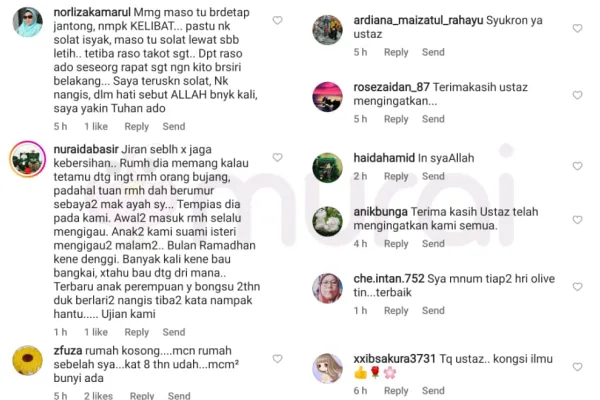This screenshot has height=400, width=600.
Task: Open username link anikbunga
Action: point(380,212)
